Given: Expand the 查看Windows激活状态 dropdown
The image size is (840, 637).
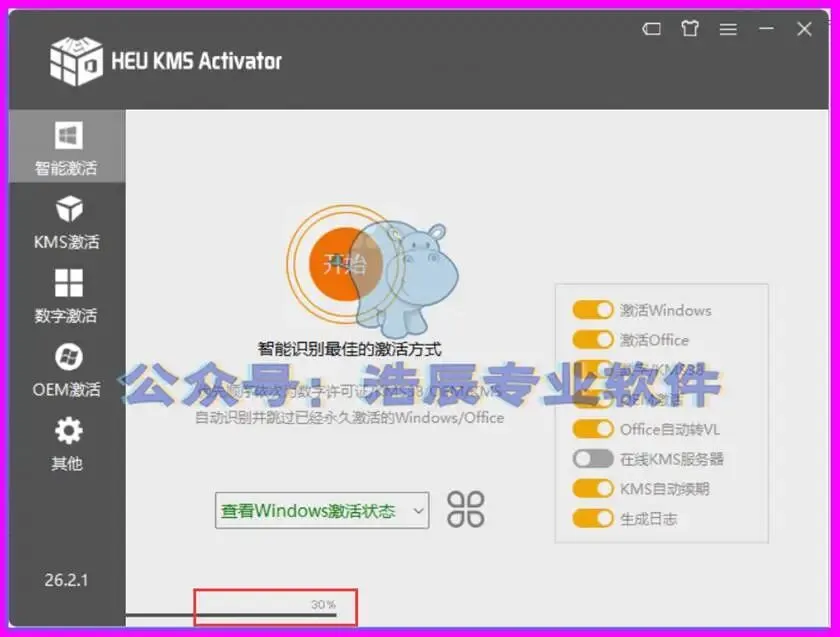Looking at the screenshot, I should point(322,511).
